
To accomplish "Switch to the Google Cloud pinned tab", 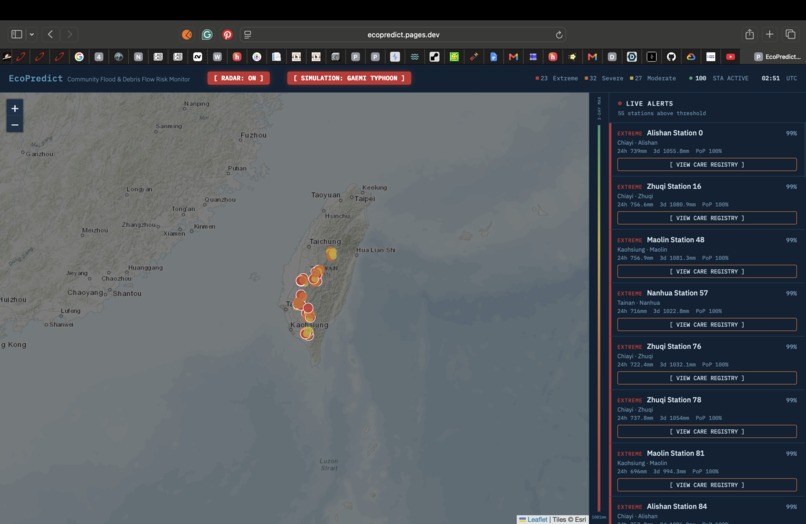I will (691, 57).
